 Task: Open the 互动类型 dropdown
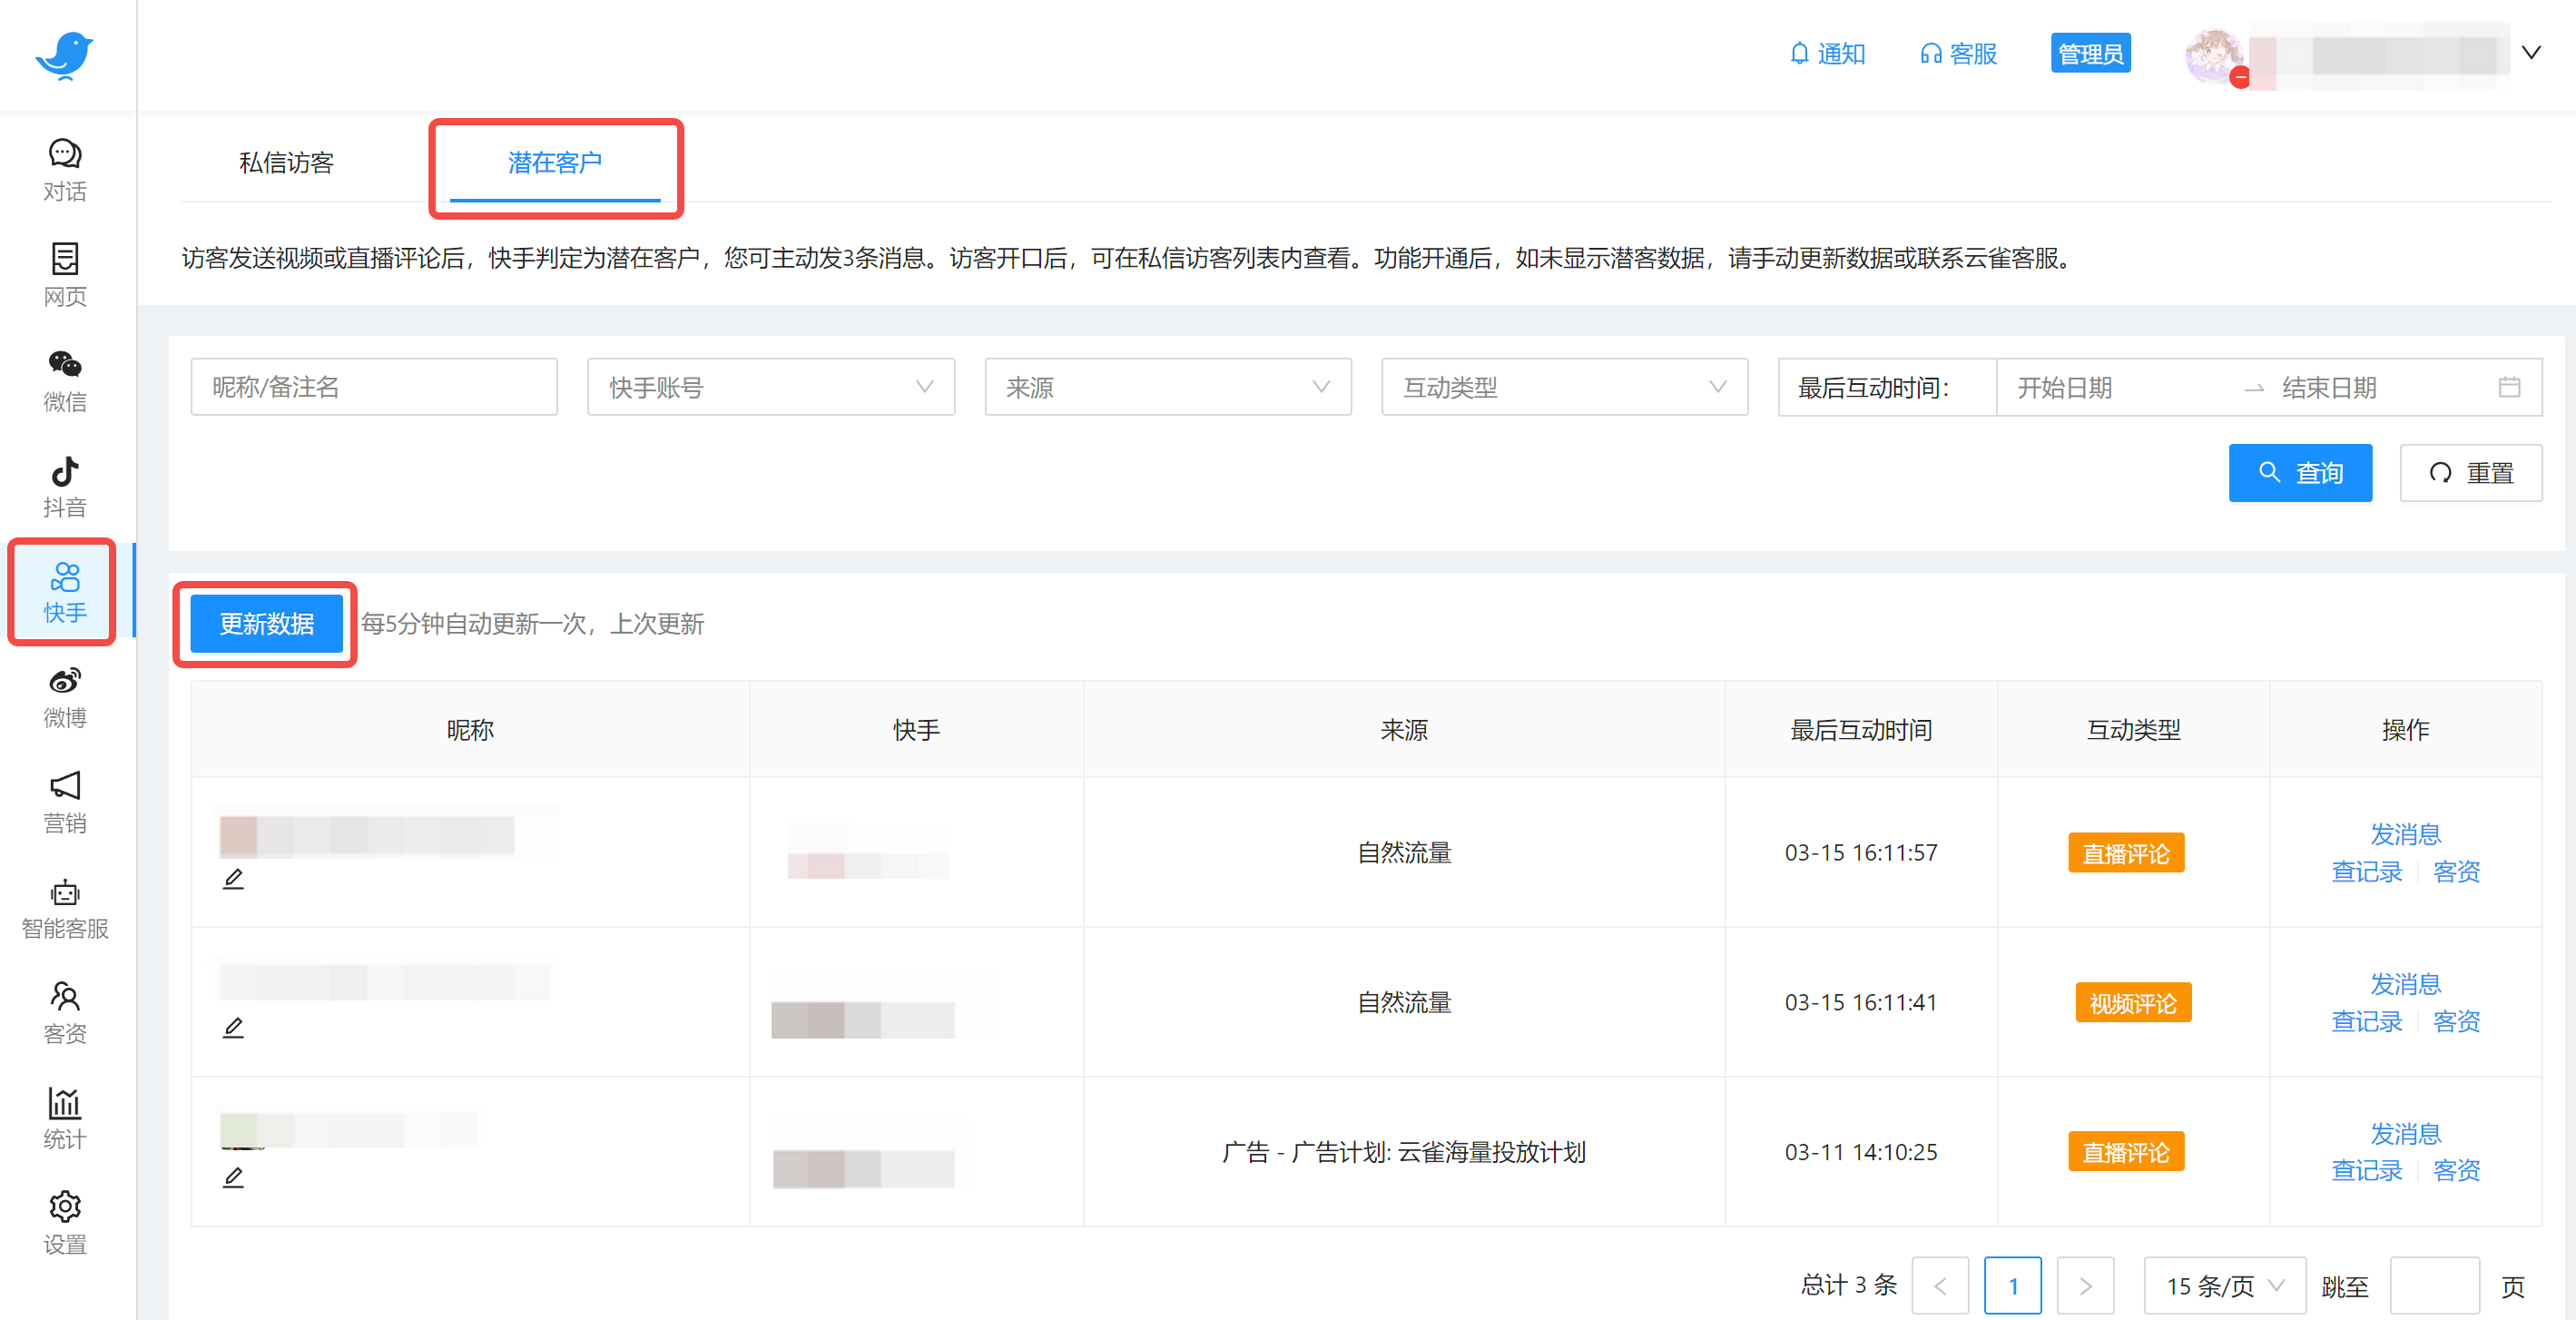1564,387
